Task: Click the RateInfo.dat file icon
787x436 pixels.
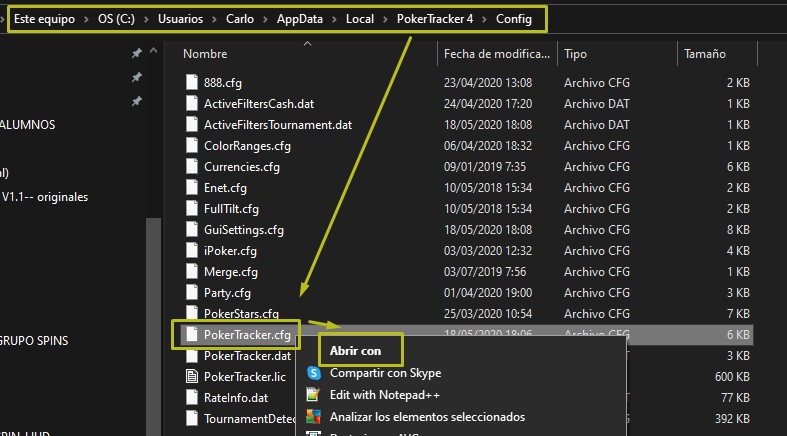Action: pos(192,397)
